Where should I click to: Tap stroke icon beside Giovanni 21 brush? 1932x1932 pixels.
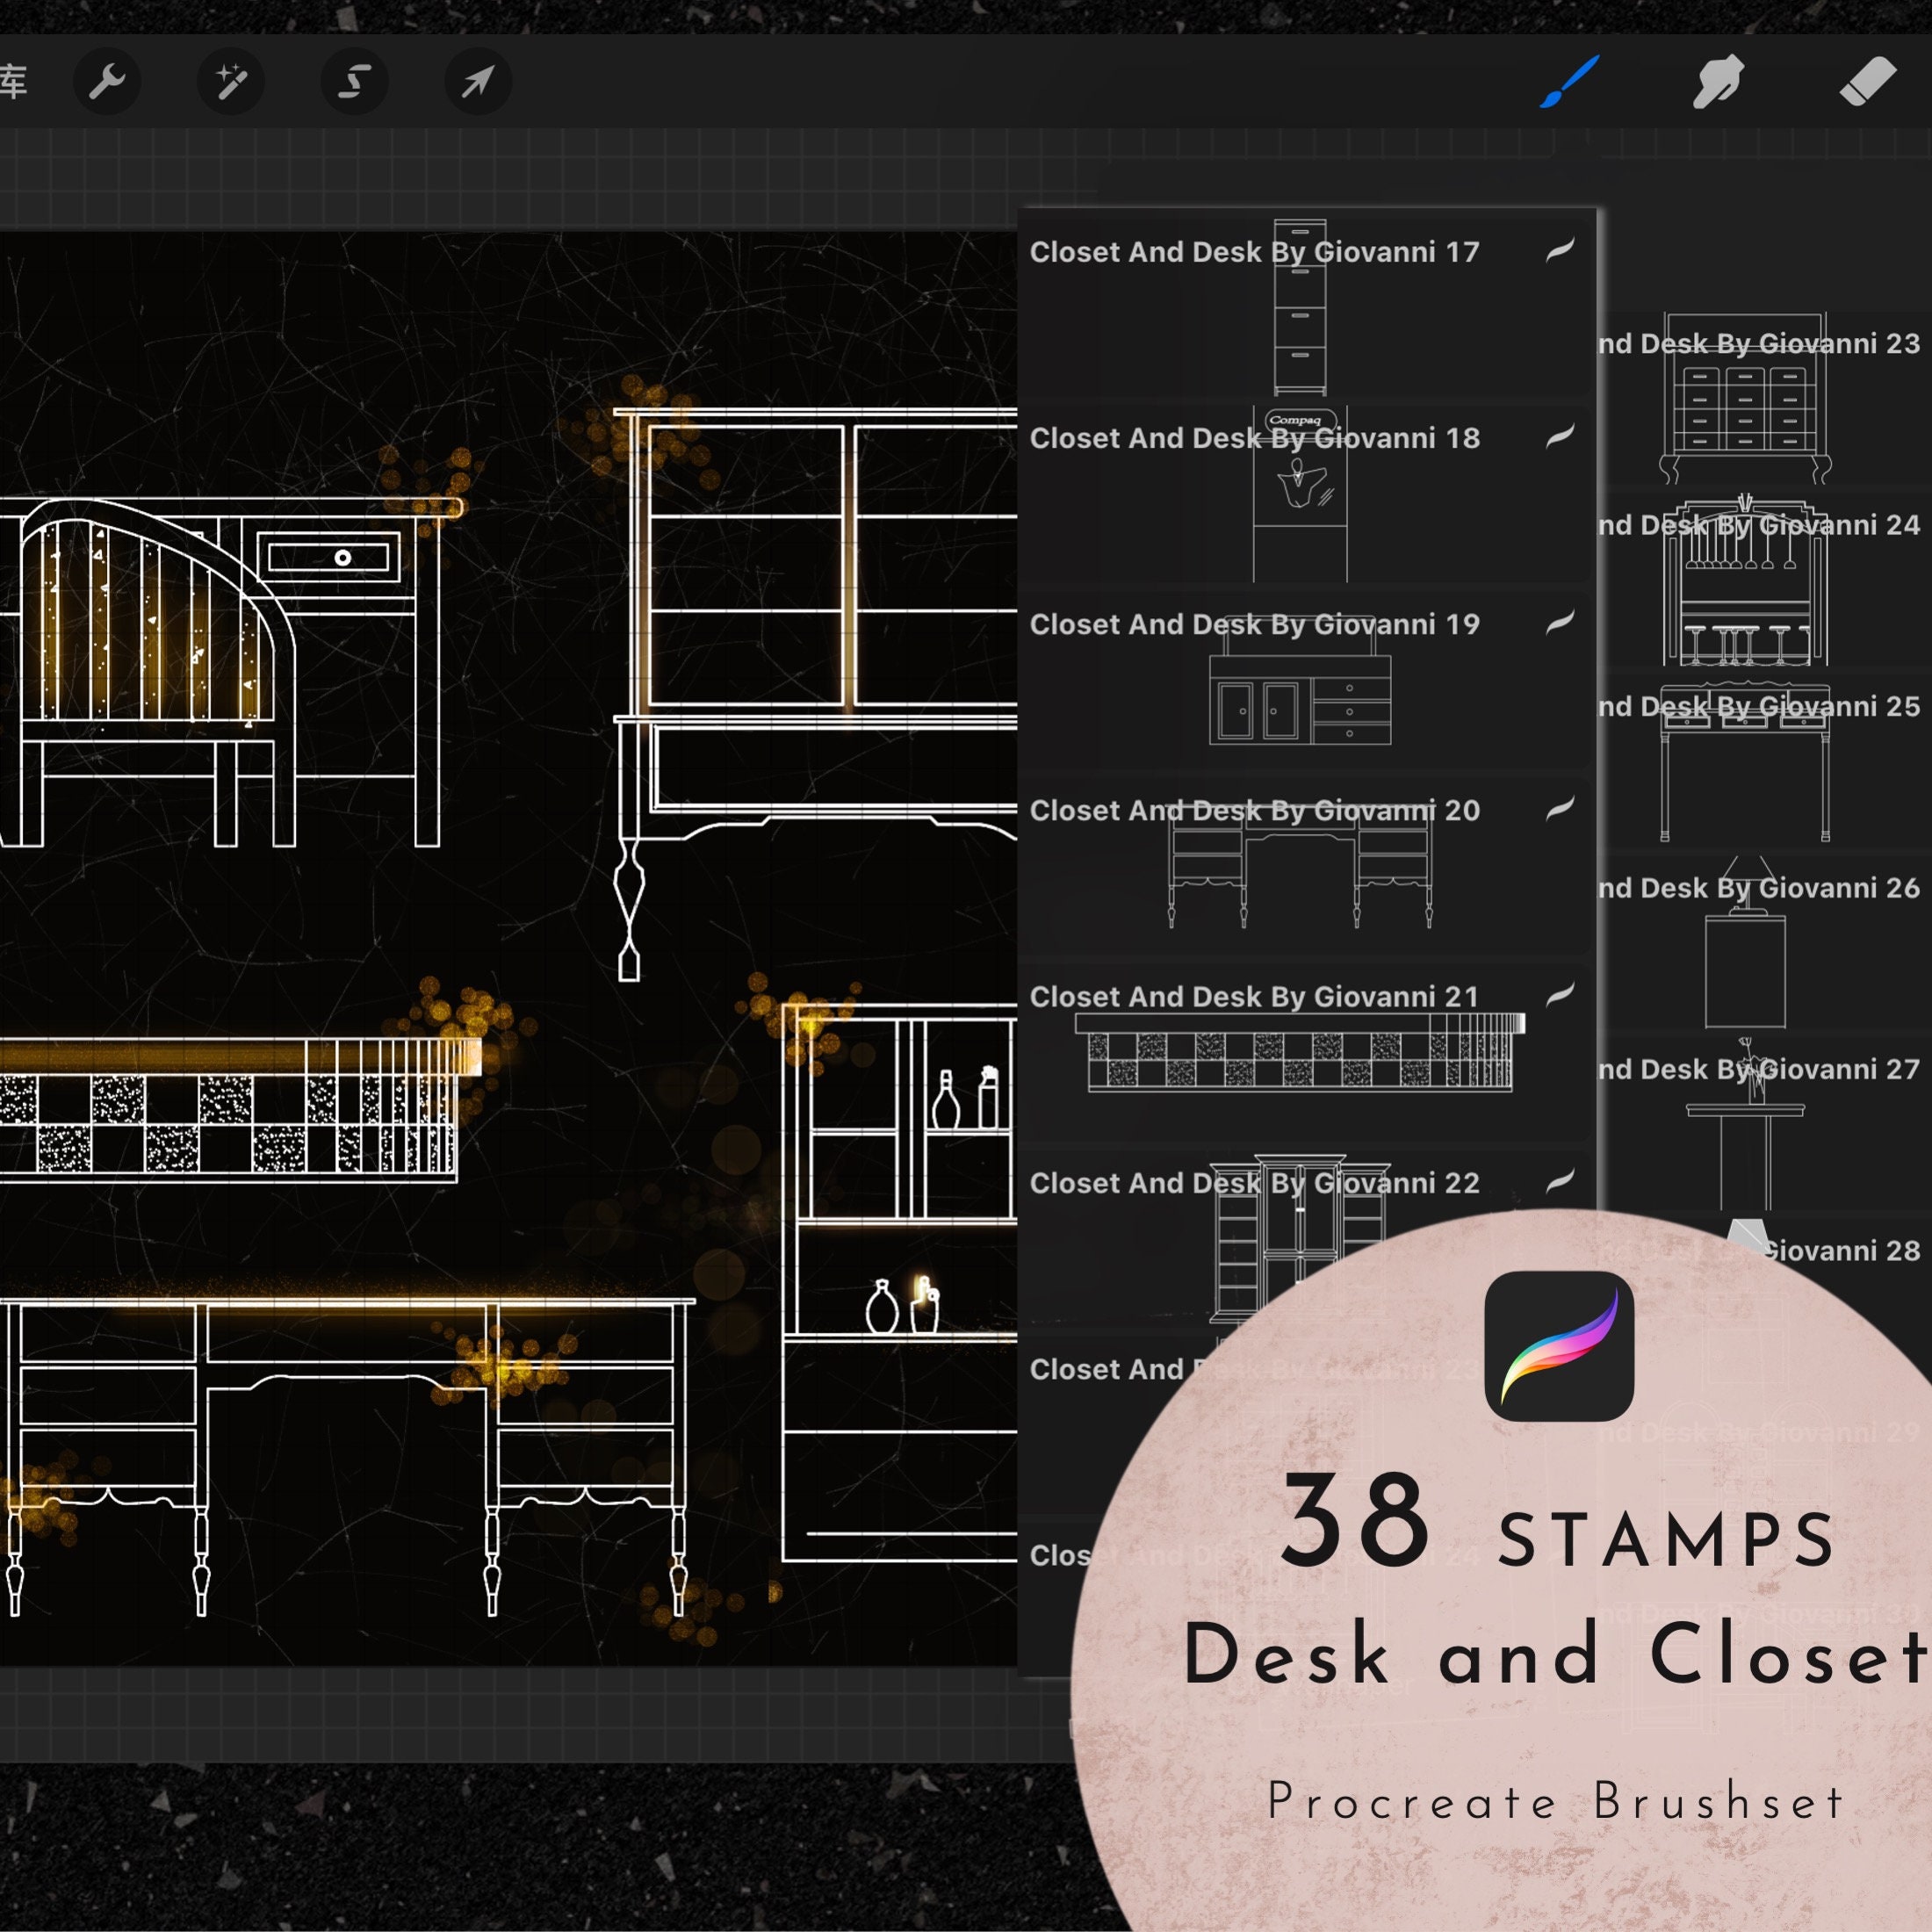[x=1560, y=993]
